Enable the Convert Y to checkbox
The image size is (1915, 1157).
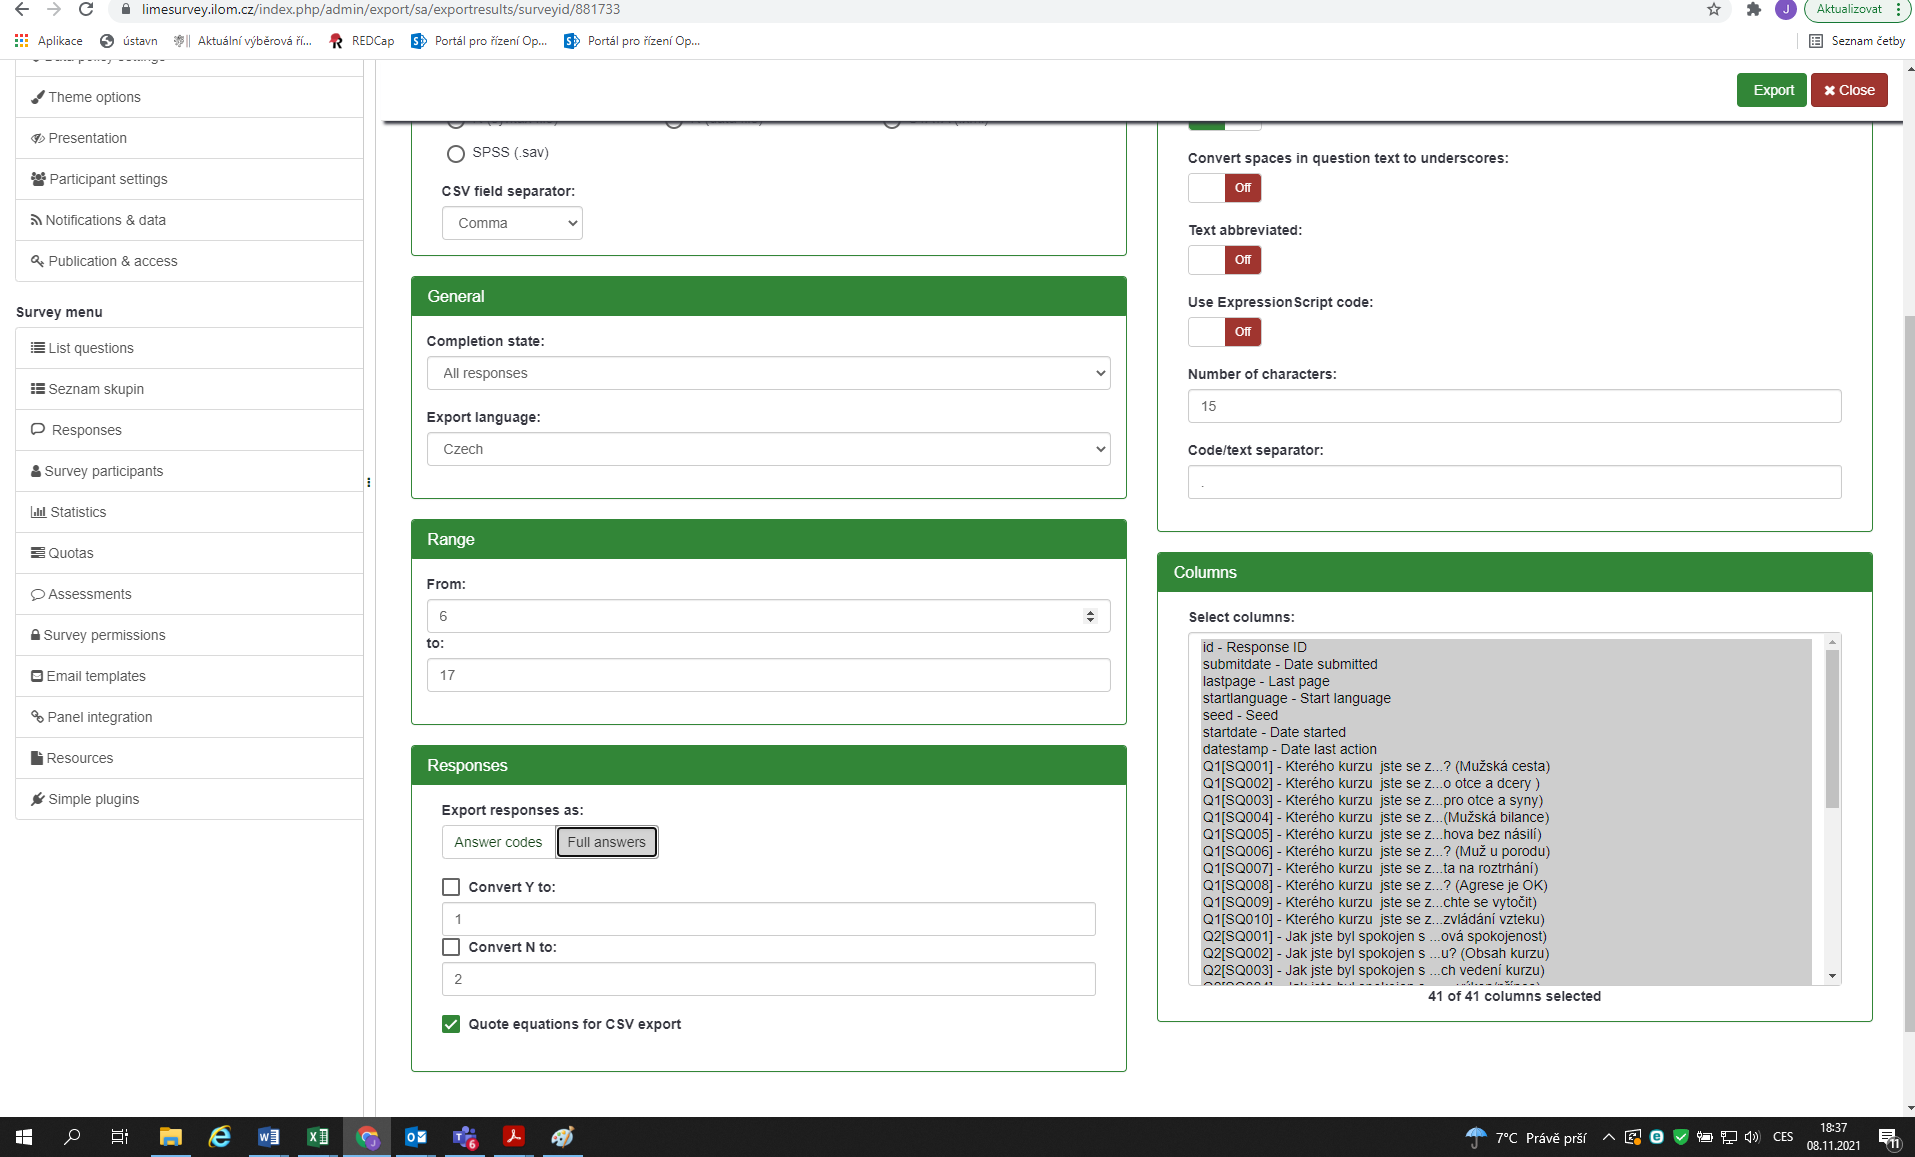pos(451,887)
